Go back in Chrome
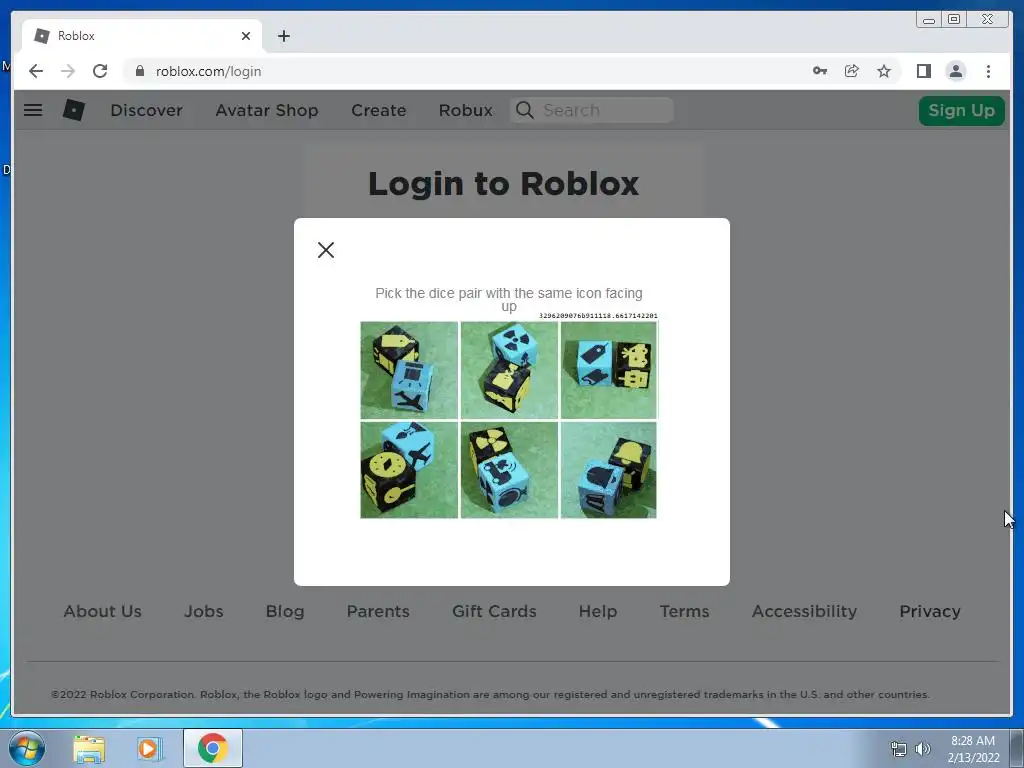Image resolution: width=1024 pixels, height=768 pixels. click(x=36, y=71)
